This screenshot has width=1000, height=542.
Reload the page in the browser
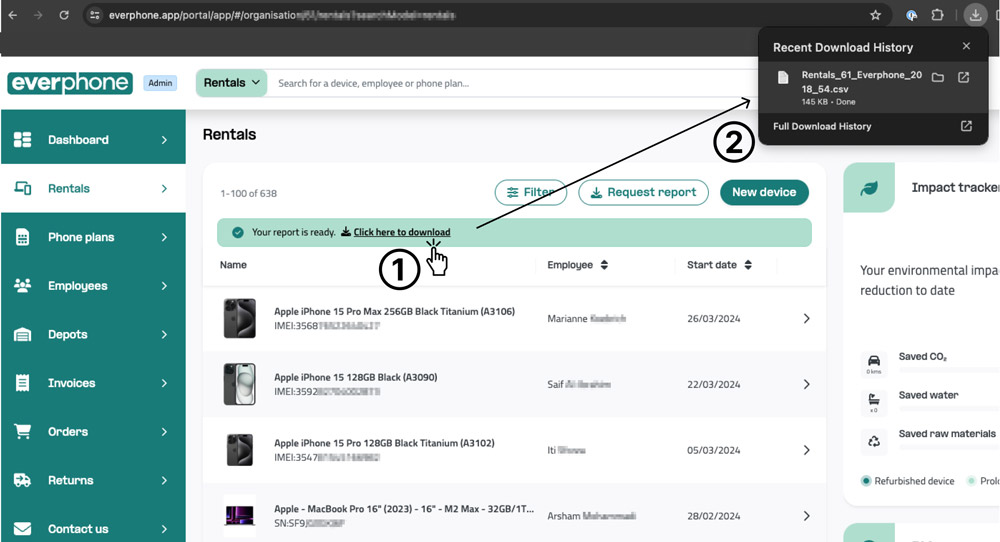(64, 15)
